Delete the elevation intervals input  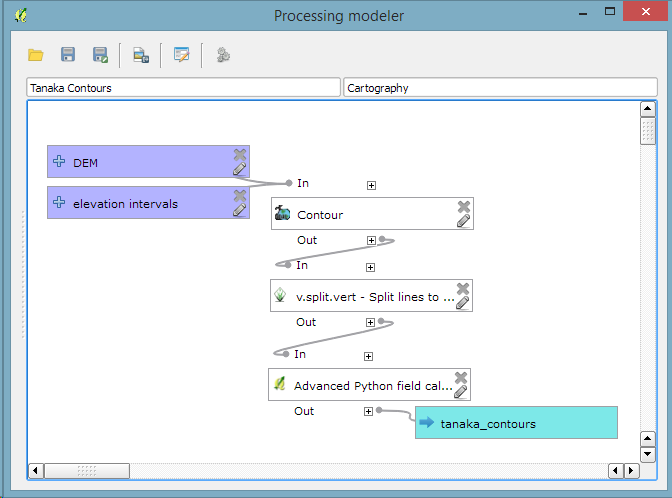coord(240,195)
